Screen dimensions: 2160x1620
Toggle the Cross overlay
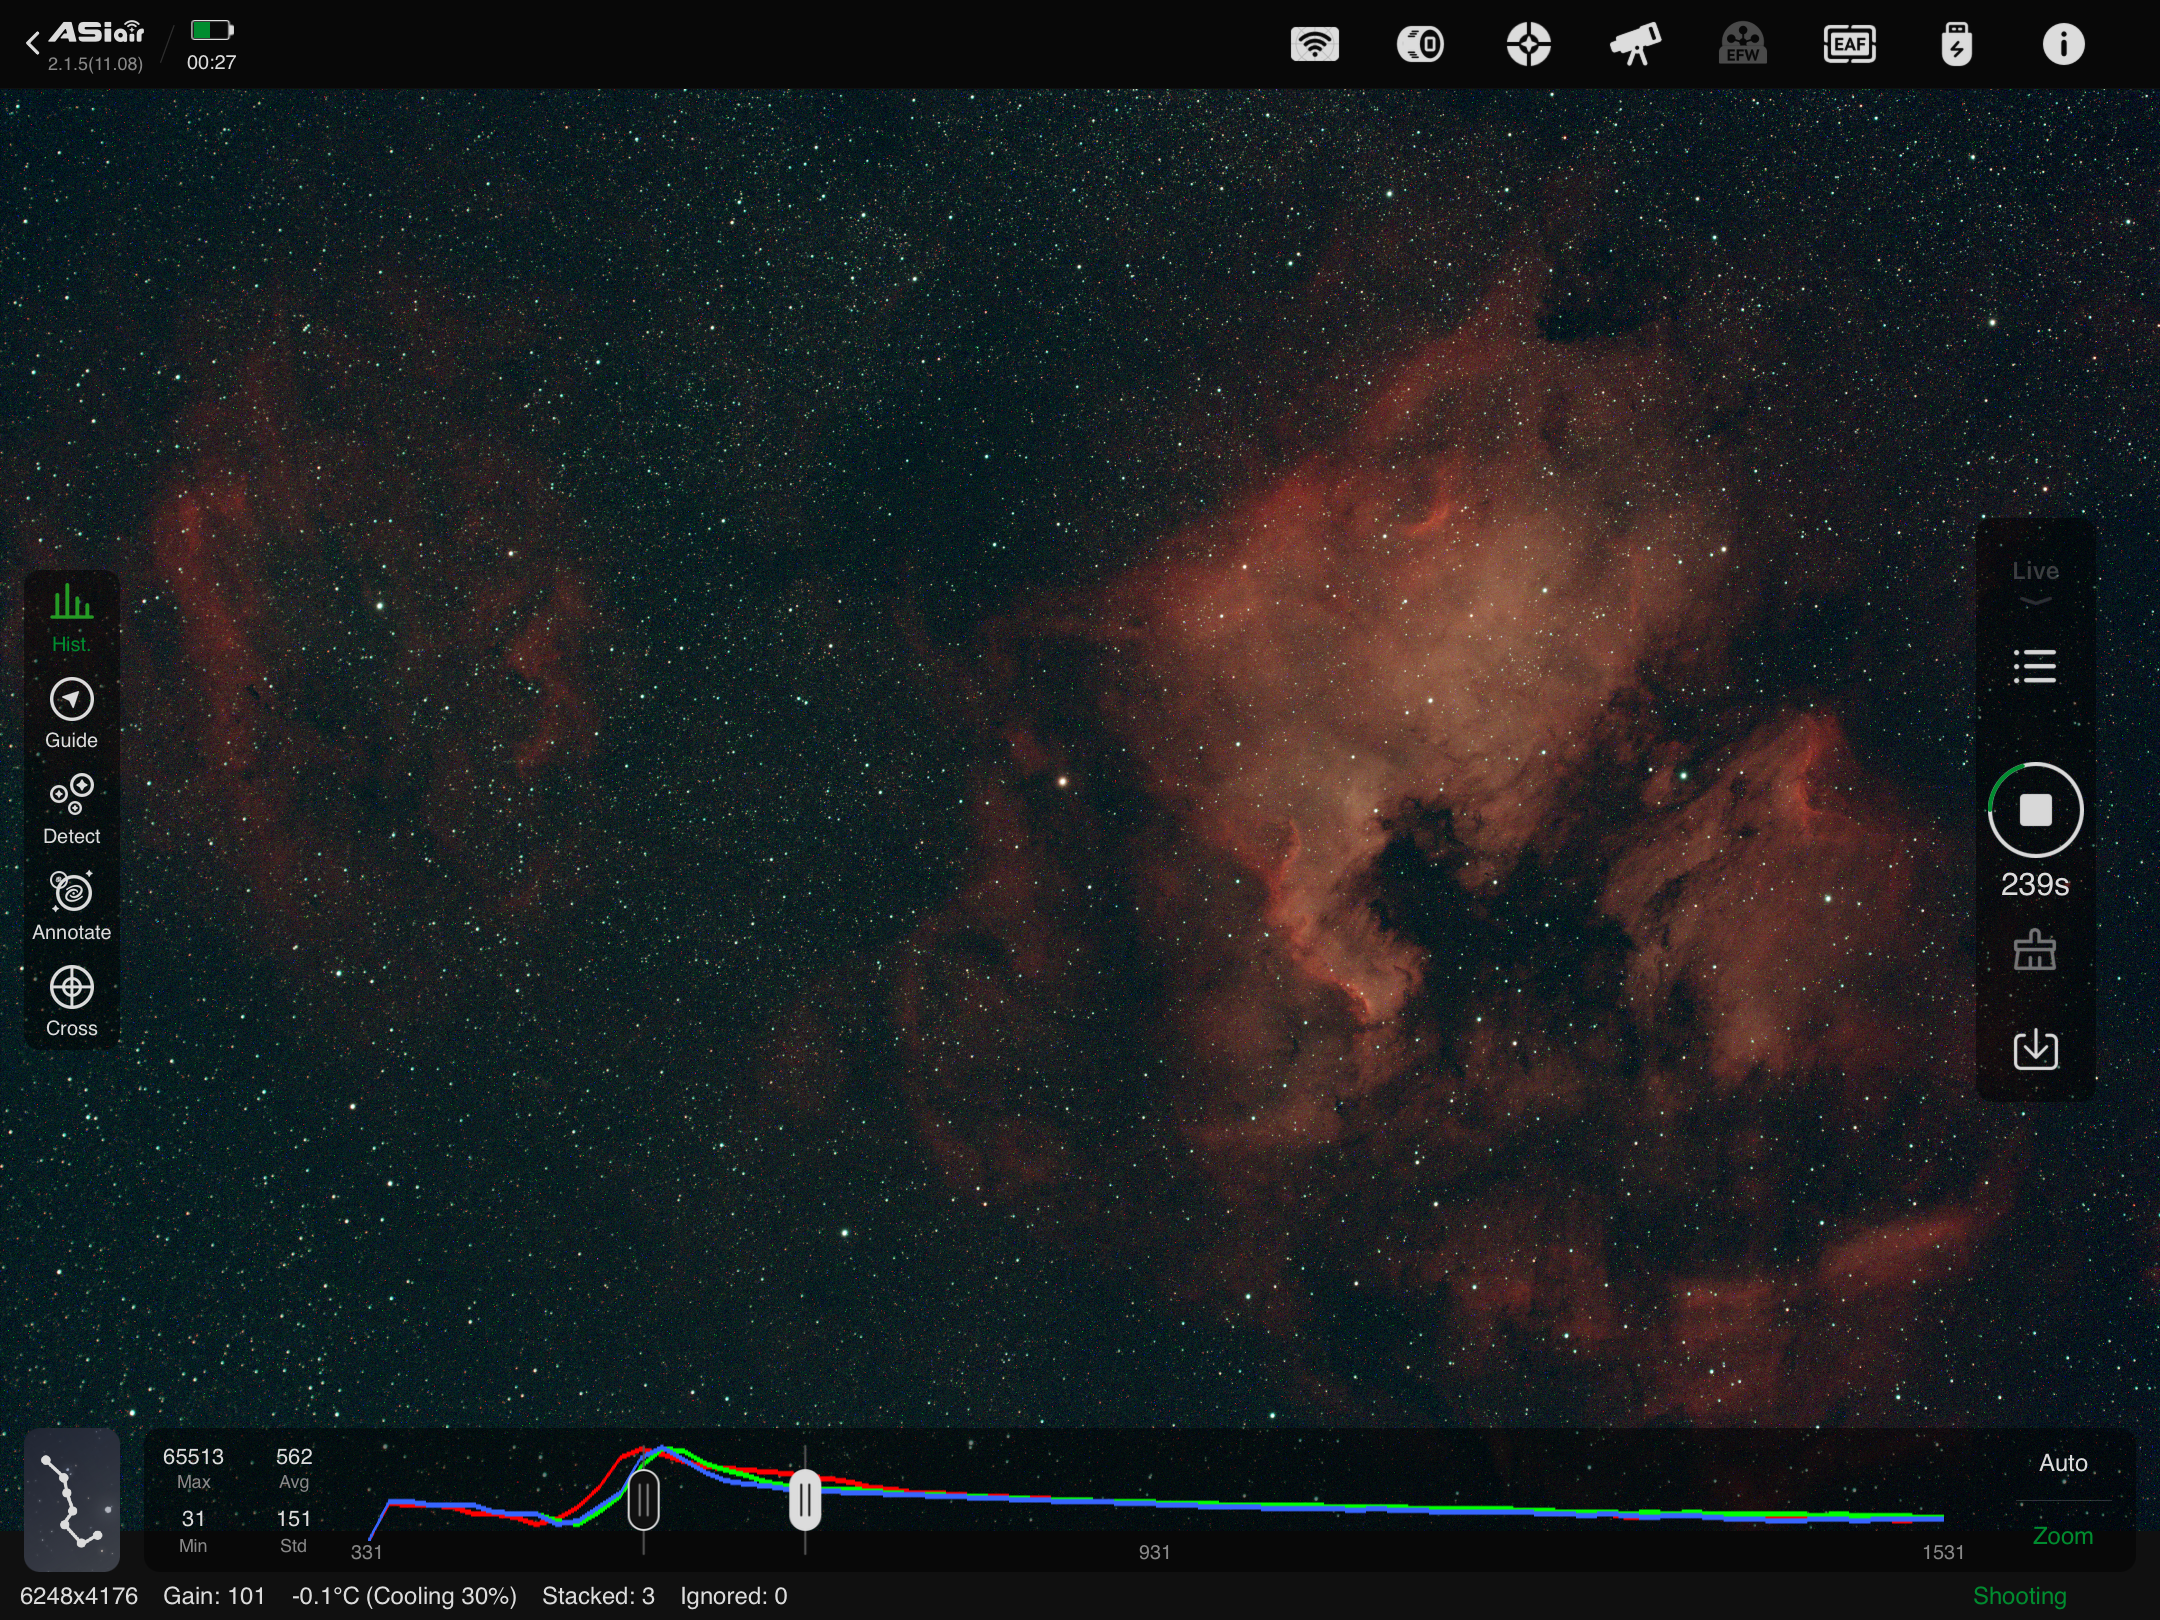[71, 1002]
